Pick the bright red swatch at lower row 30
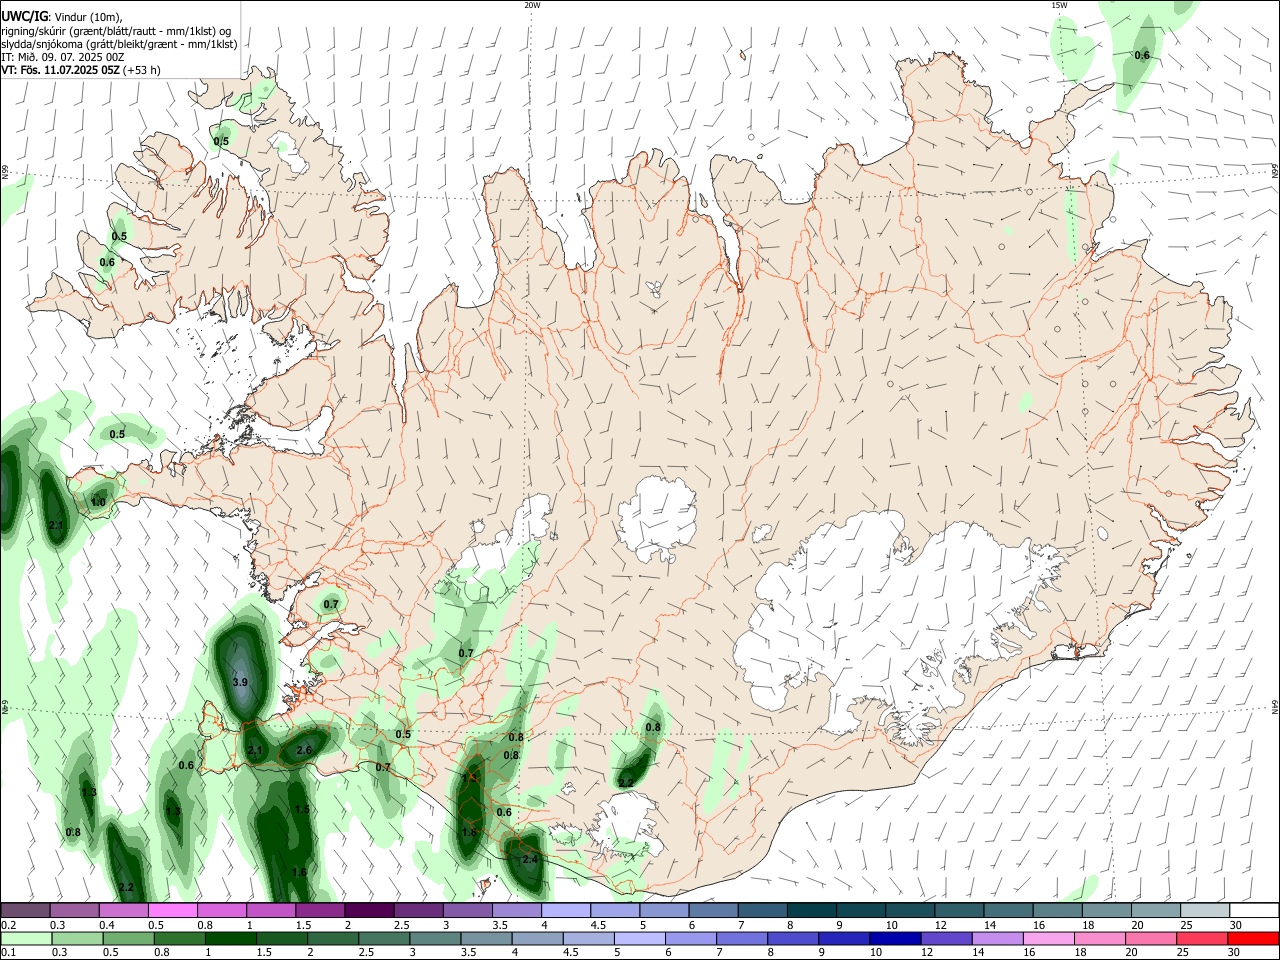This screenshot has height=960, width=1280. click(1253, 938)
